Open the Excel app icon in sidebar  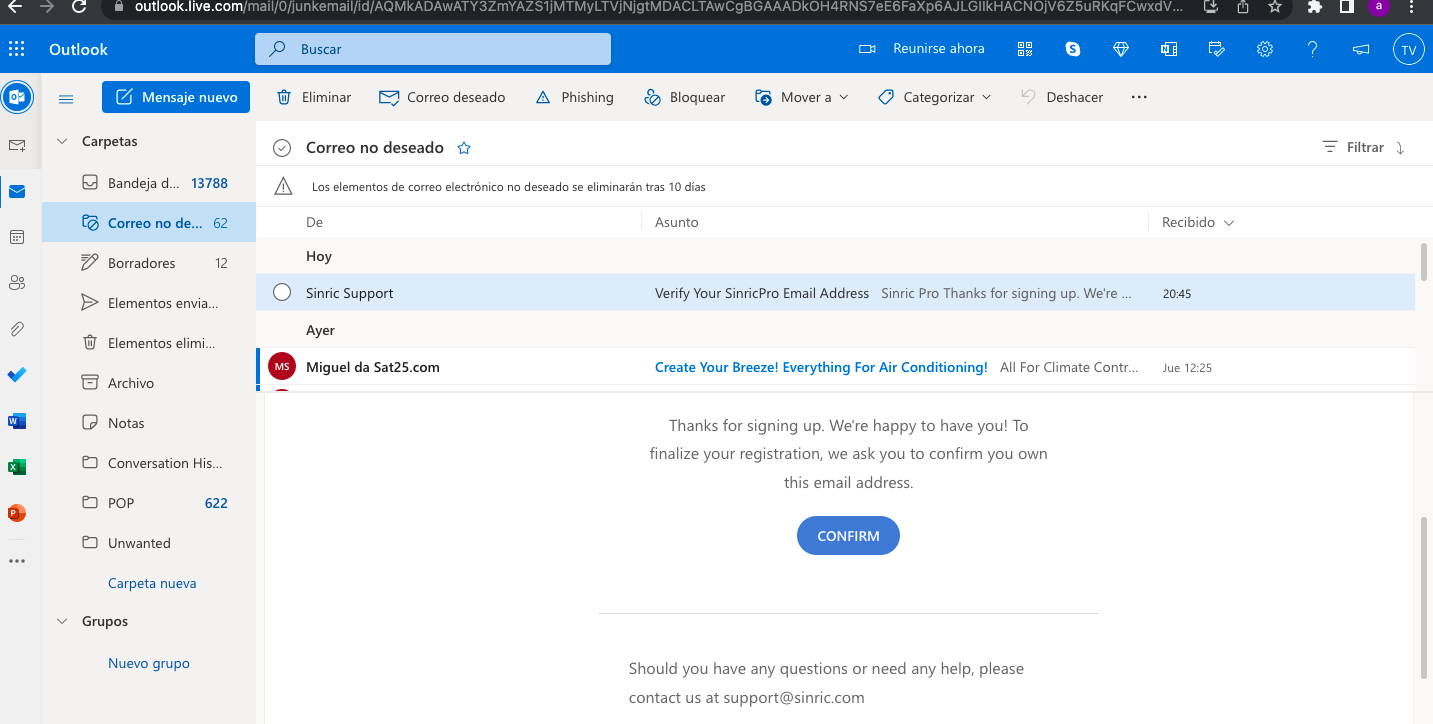(16, 467)
